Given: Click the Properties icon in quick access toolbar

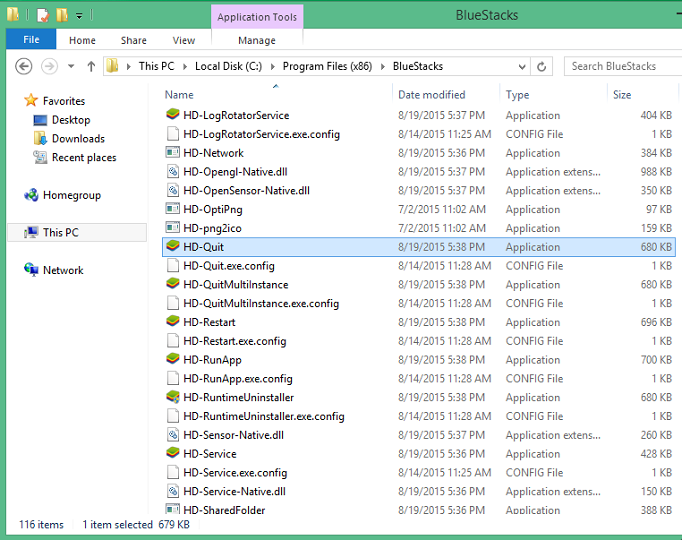Looking at the screenshot, I should (43, 16).
